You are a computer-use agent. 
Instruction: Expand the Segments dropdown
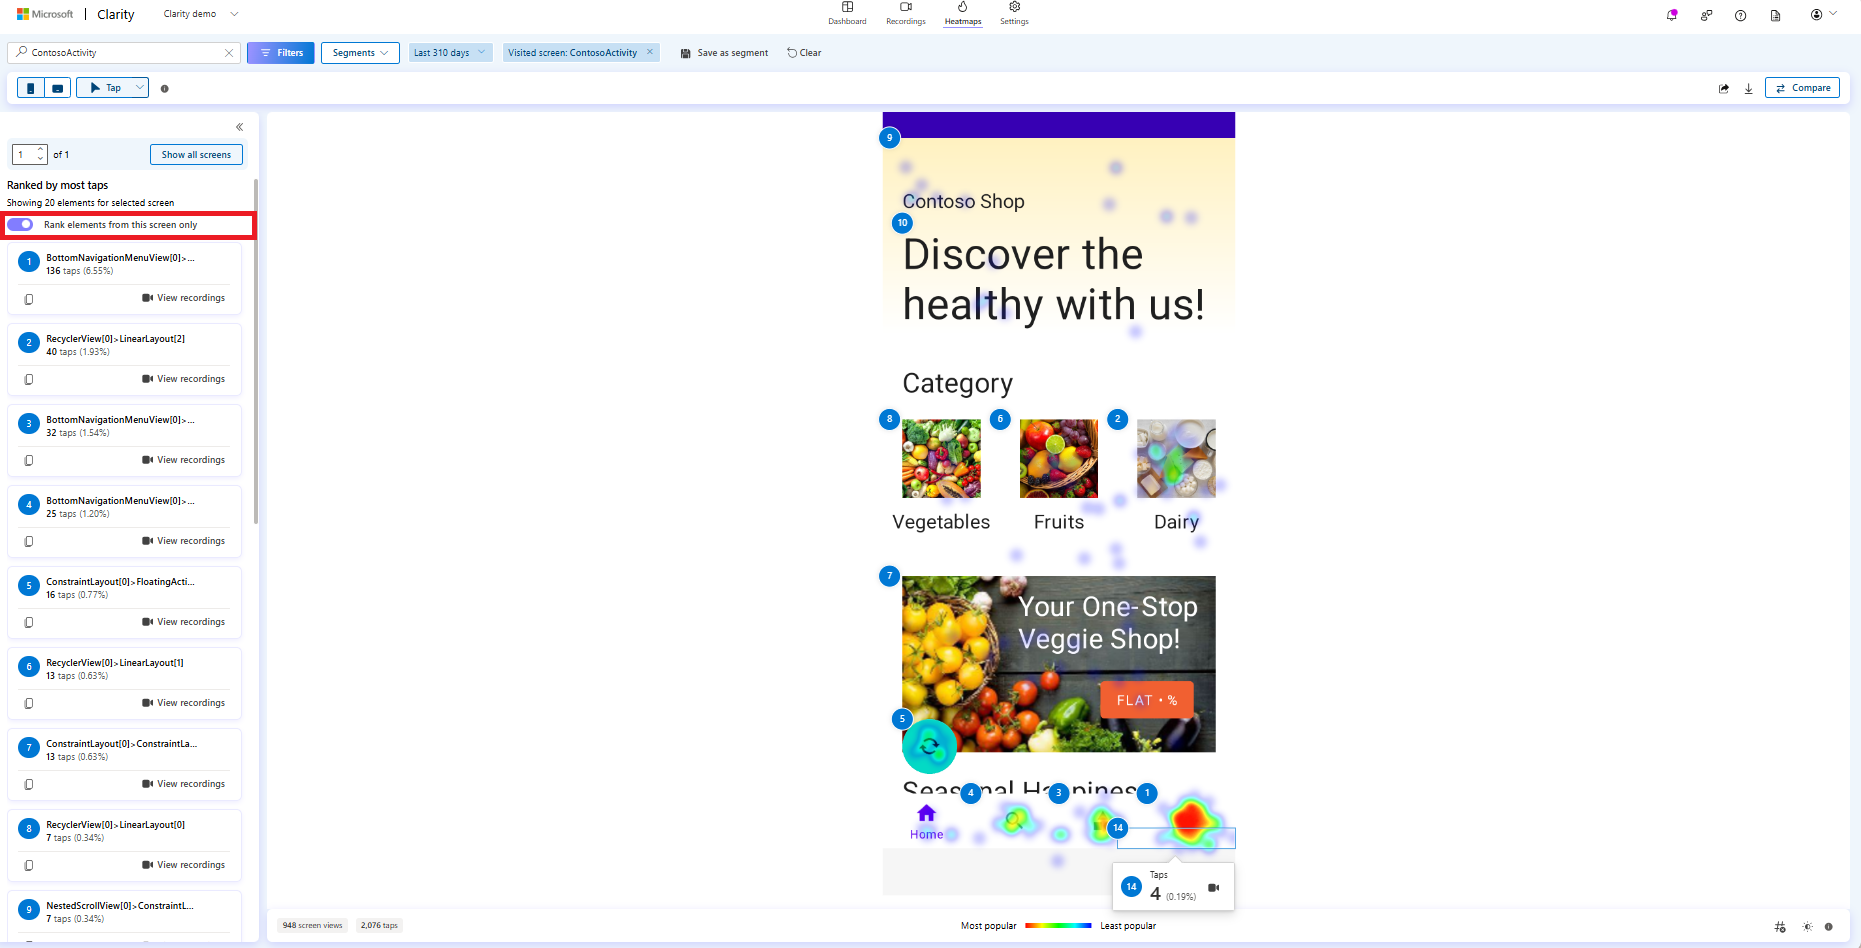359,52
